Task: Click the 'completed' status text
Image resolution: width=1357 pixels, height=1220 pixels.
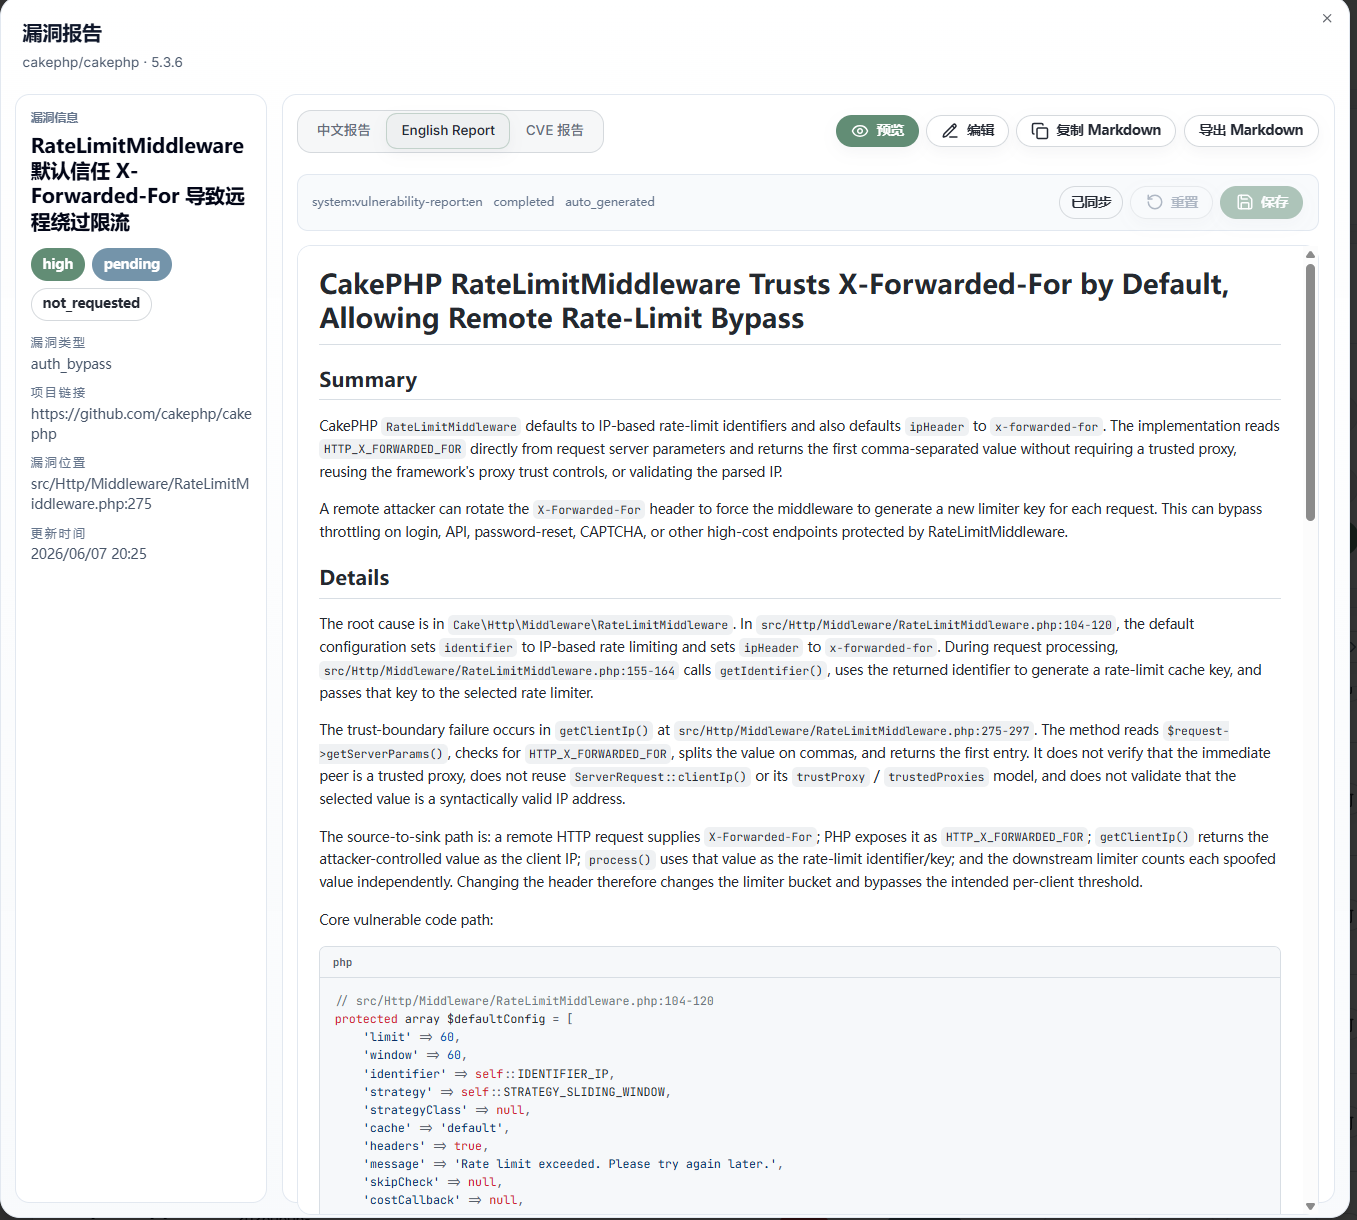Action: pyautogui.click(x=524, y=202)
